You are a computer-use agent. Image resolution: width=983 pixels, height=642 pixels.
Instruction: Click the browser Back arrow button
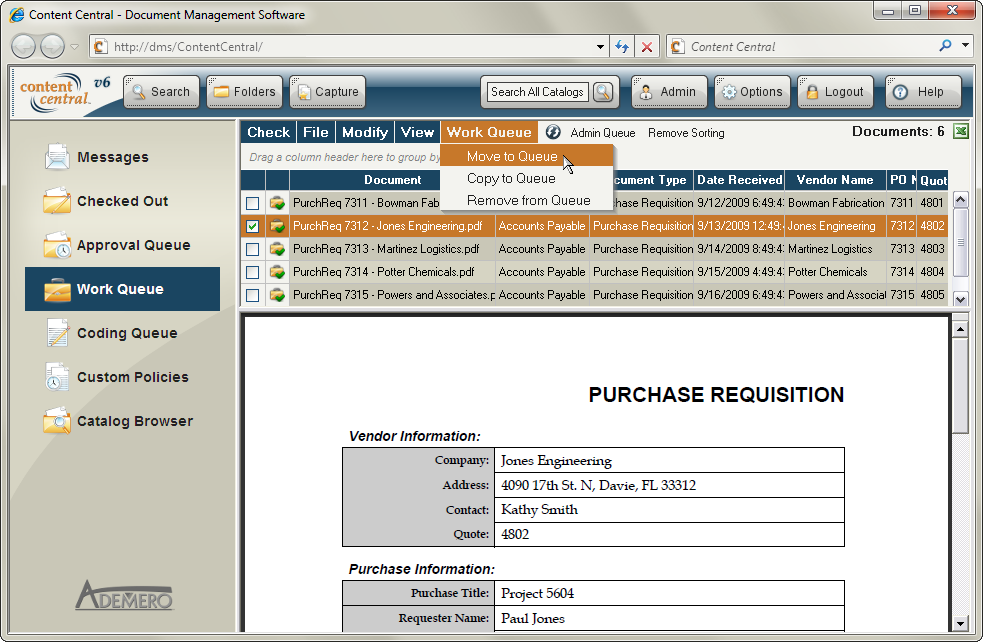pyautogui.click(x=24, y=46)
